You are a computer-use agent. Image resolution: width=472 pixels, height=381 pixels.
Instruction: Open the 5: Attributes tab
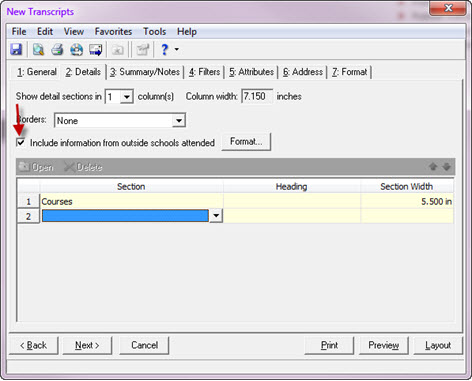tap(251, 72)
